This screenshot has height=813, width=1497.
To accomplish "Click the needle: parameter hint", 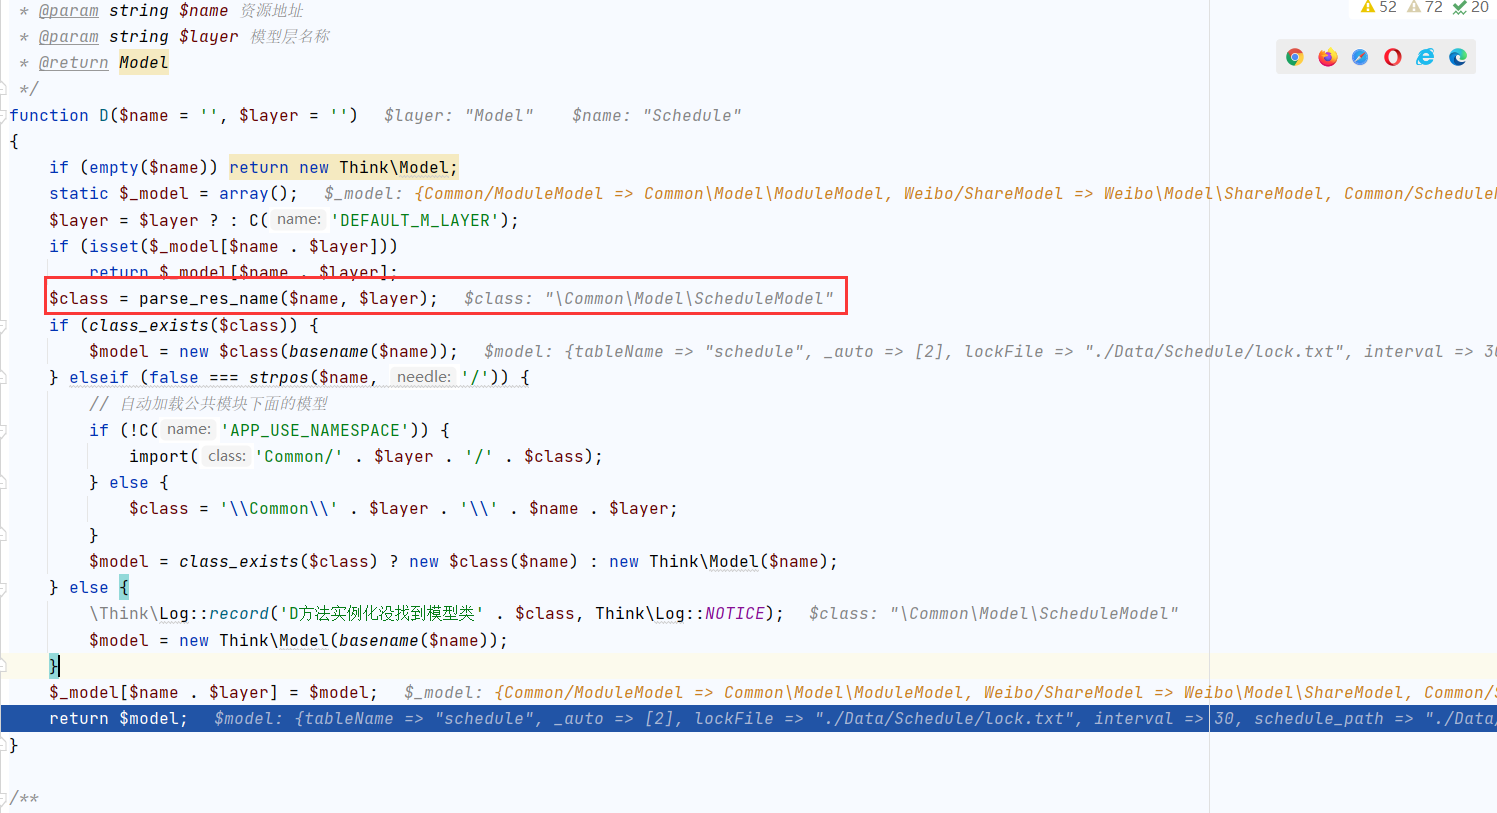I will click(424, 377).
